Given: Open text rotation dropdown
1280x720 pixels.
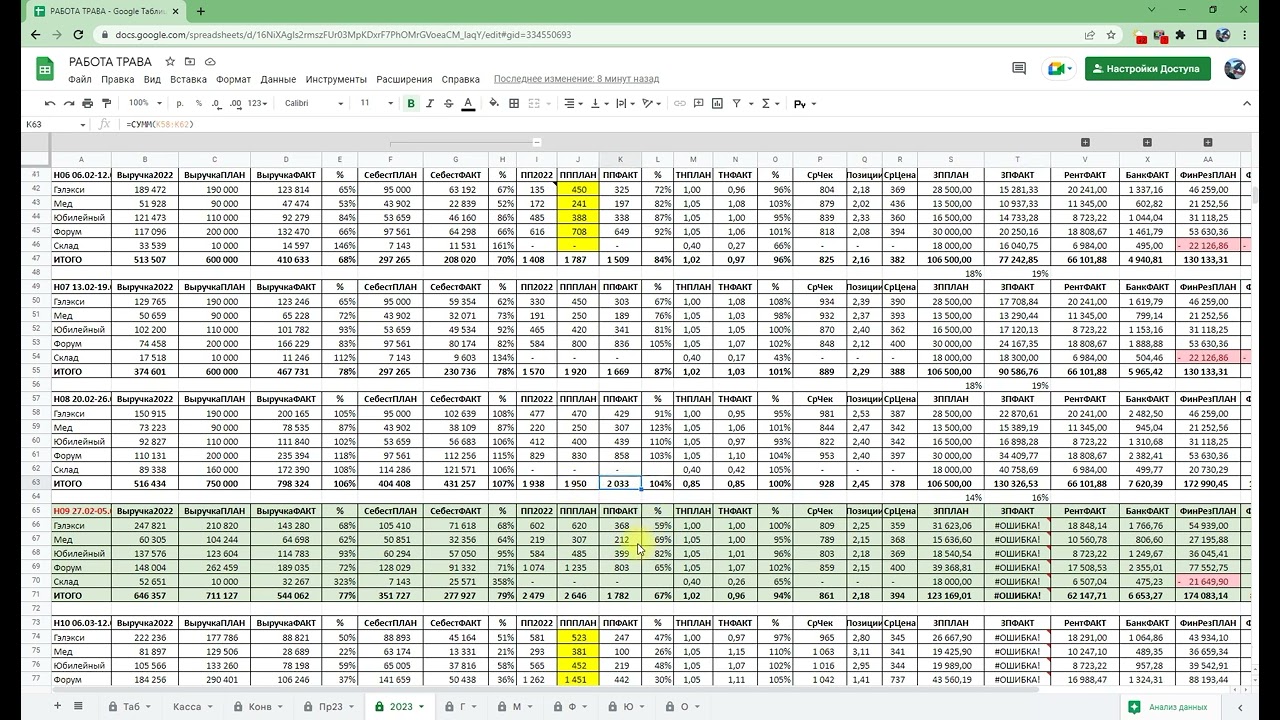Looking at the screenshot, I should (652, 103).
